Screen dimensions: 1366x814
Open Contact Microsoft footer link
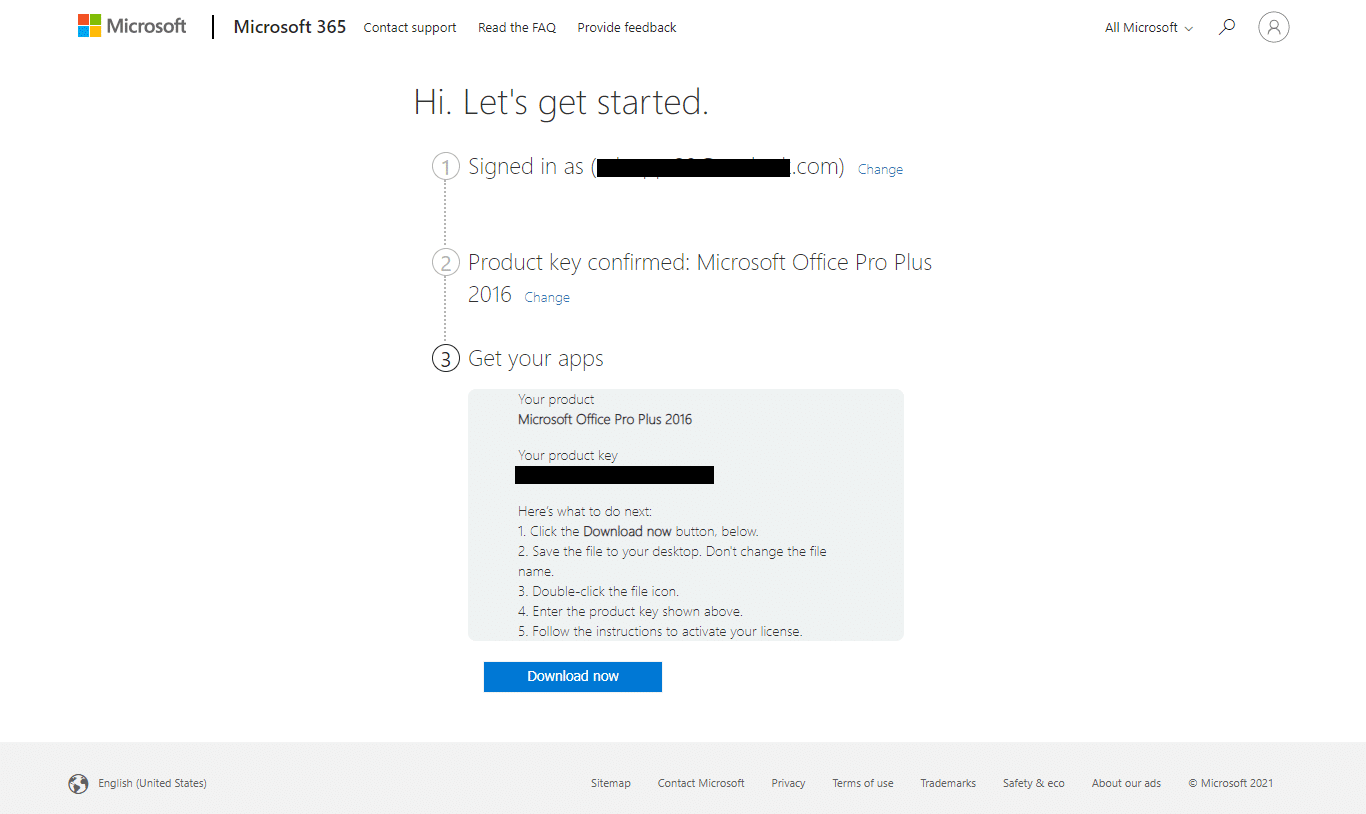(701, 784)
